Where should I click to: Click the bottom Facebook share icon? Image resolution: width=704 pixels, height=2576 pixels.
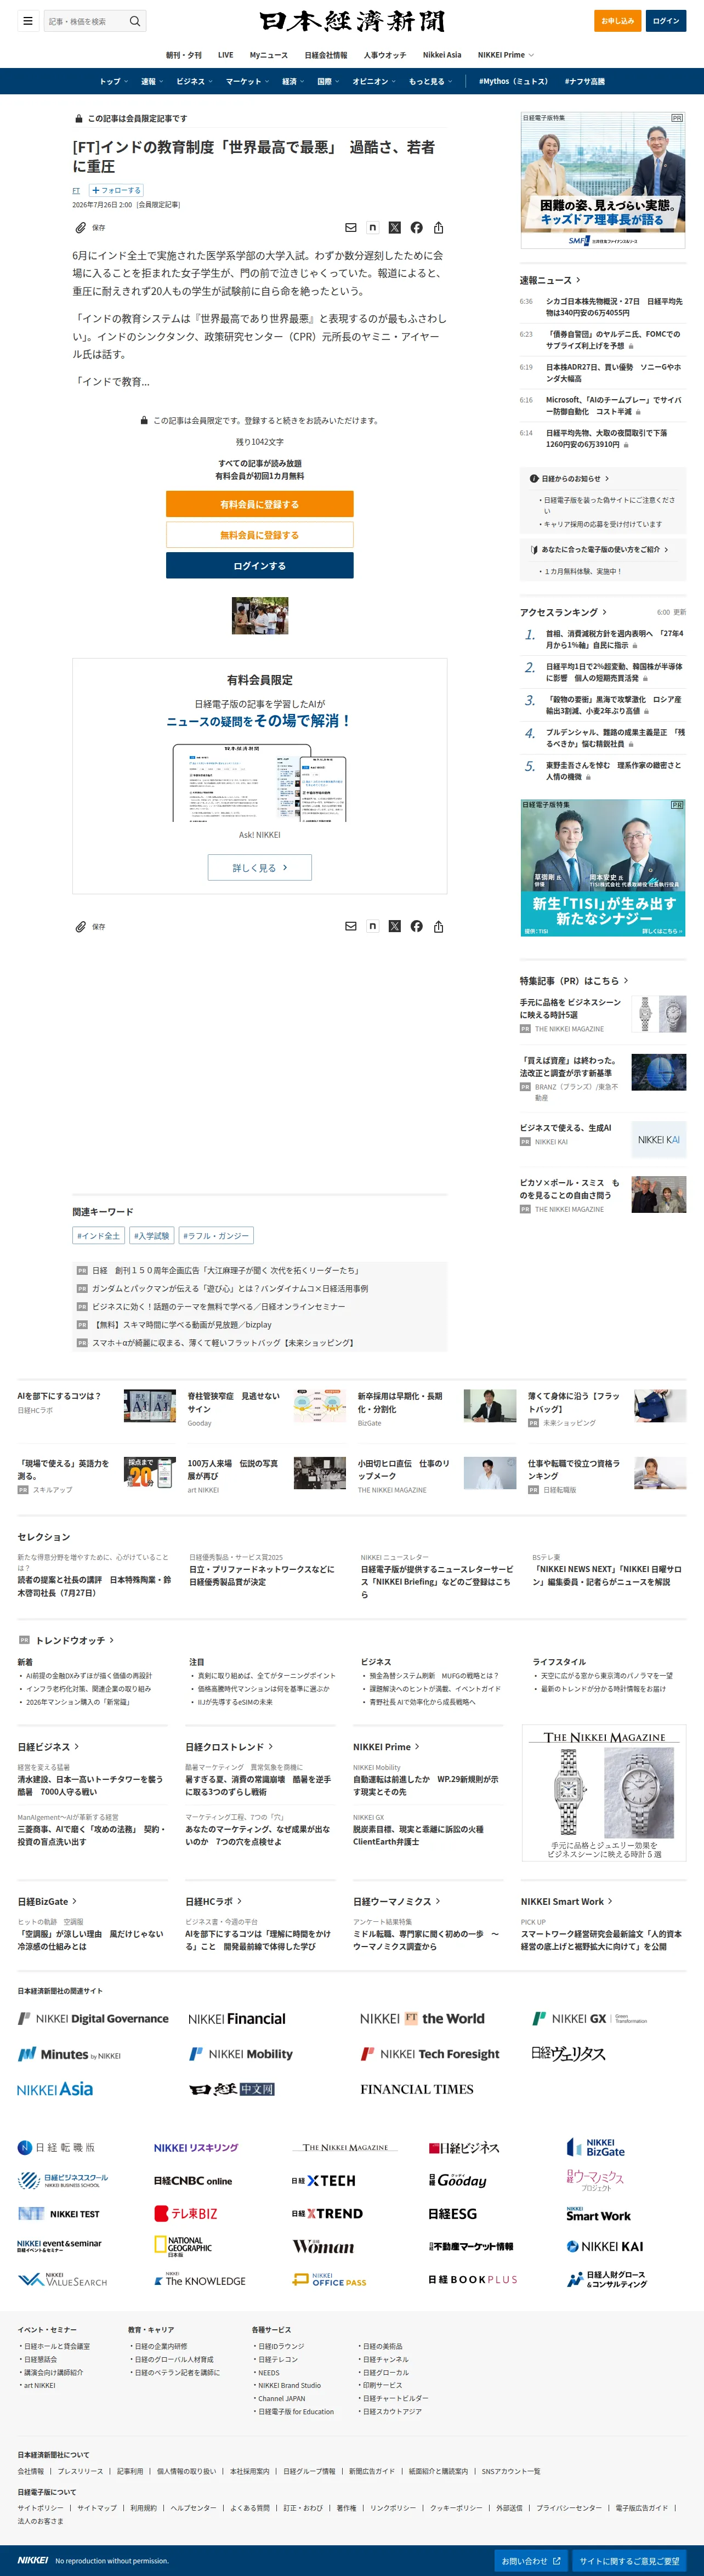(416, 927)
